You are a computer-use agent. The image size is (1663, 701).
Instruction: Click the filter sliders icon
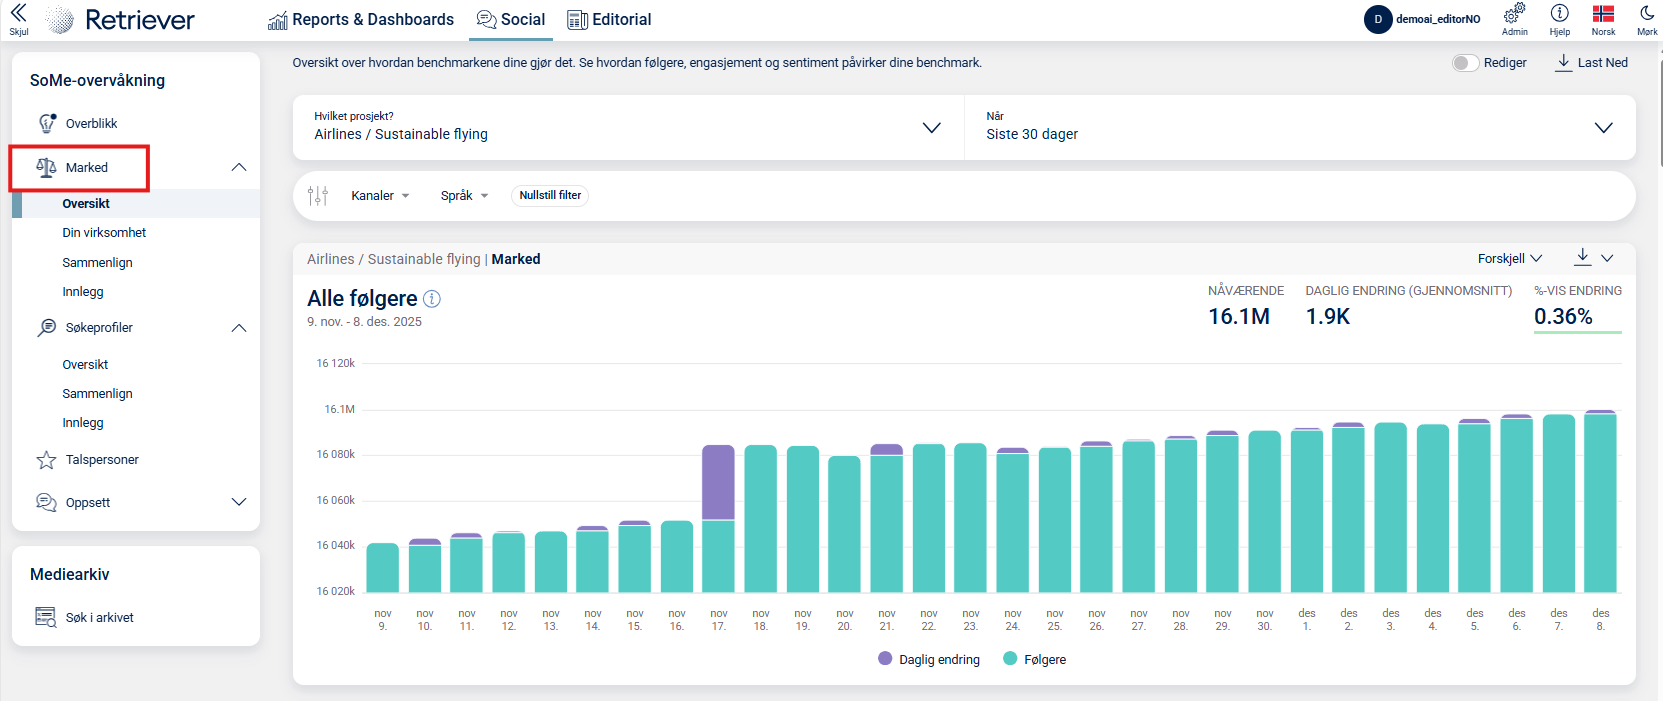click(318, 196)
